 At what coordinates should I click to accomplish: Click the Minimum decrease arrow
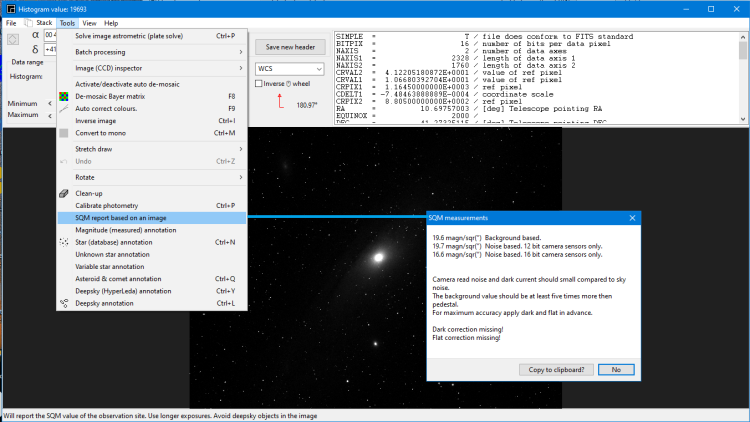pos(50,103)
